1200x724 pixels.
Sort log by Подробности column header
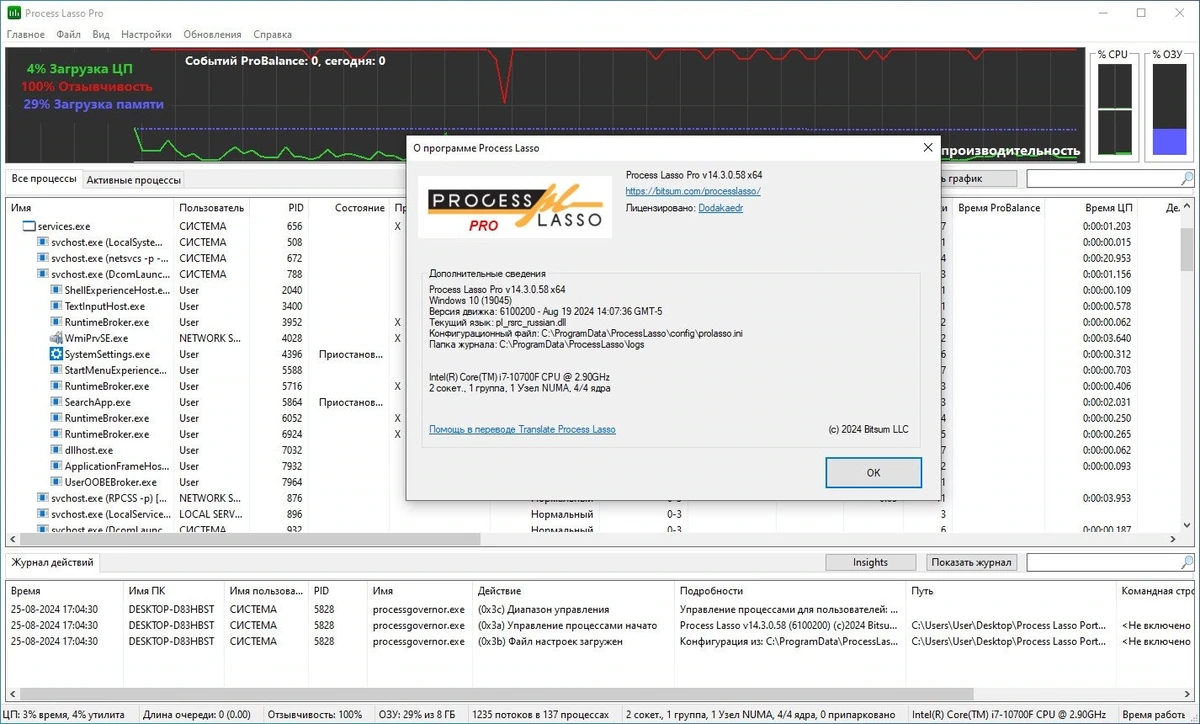click(789, 591)
